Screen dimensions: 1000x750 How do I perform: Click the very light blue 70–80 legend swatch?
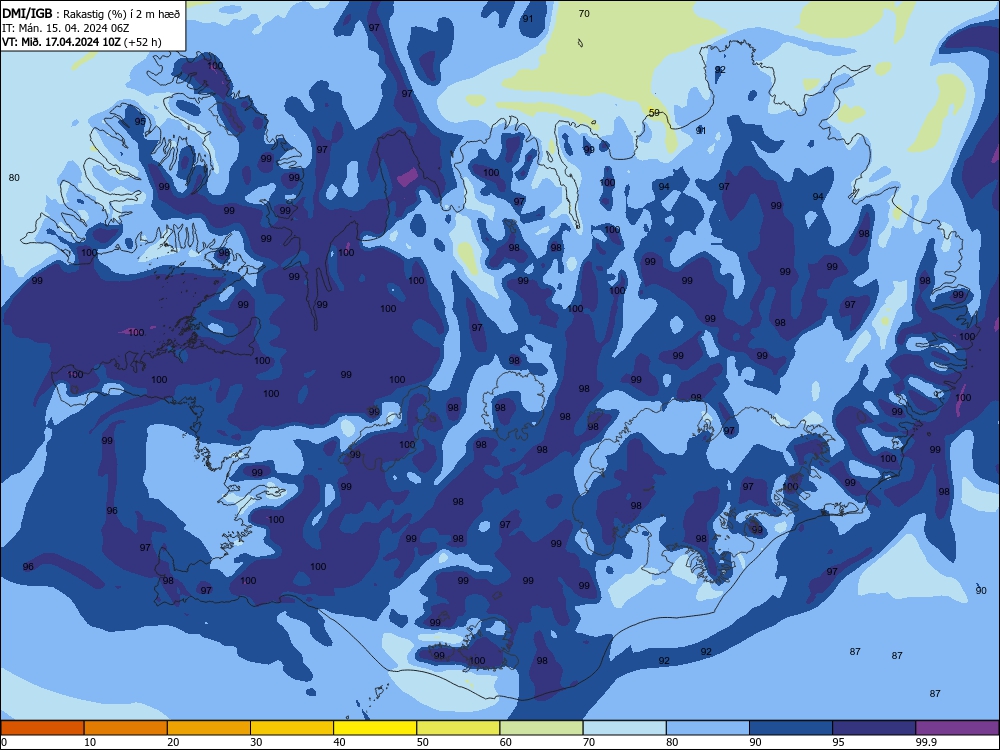[x=625, y=728]
